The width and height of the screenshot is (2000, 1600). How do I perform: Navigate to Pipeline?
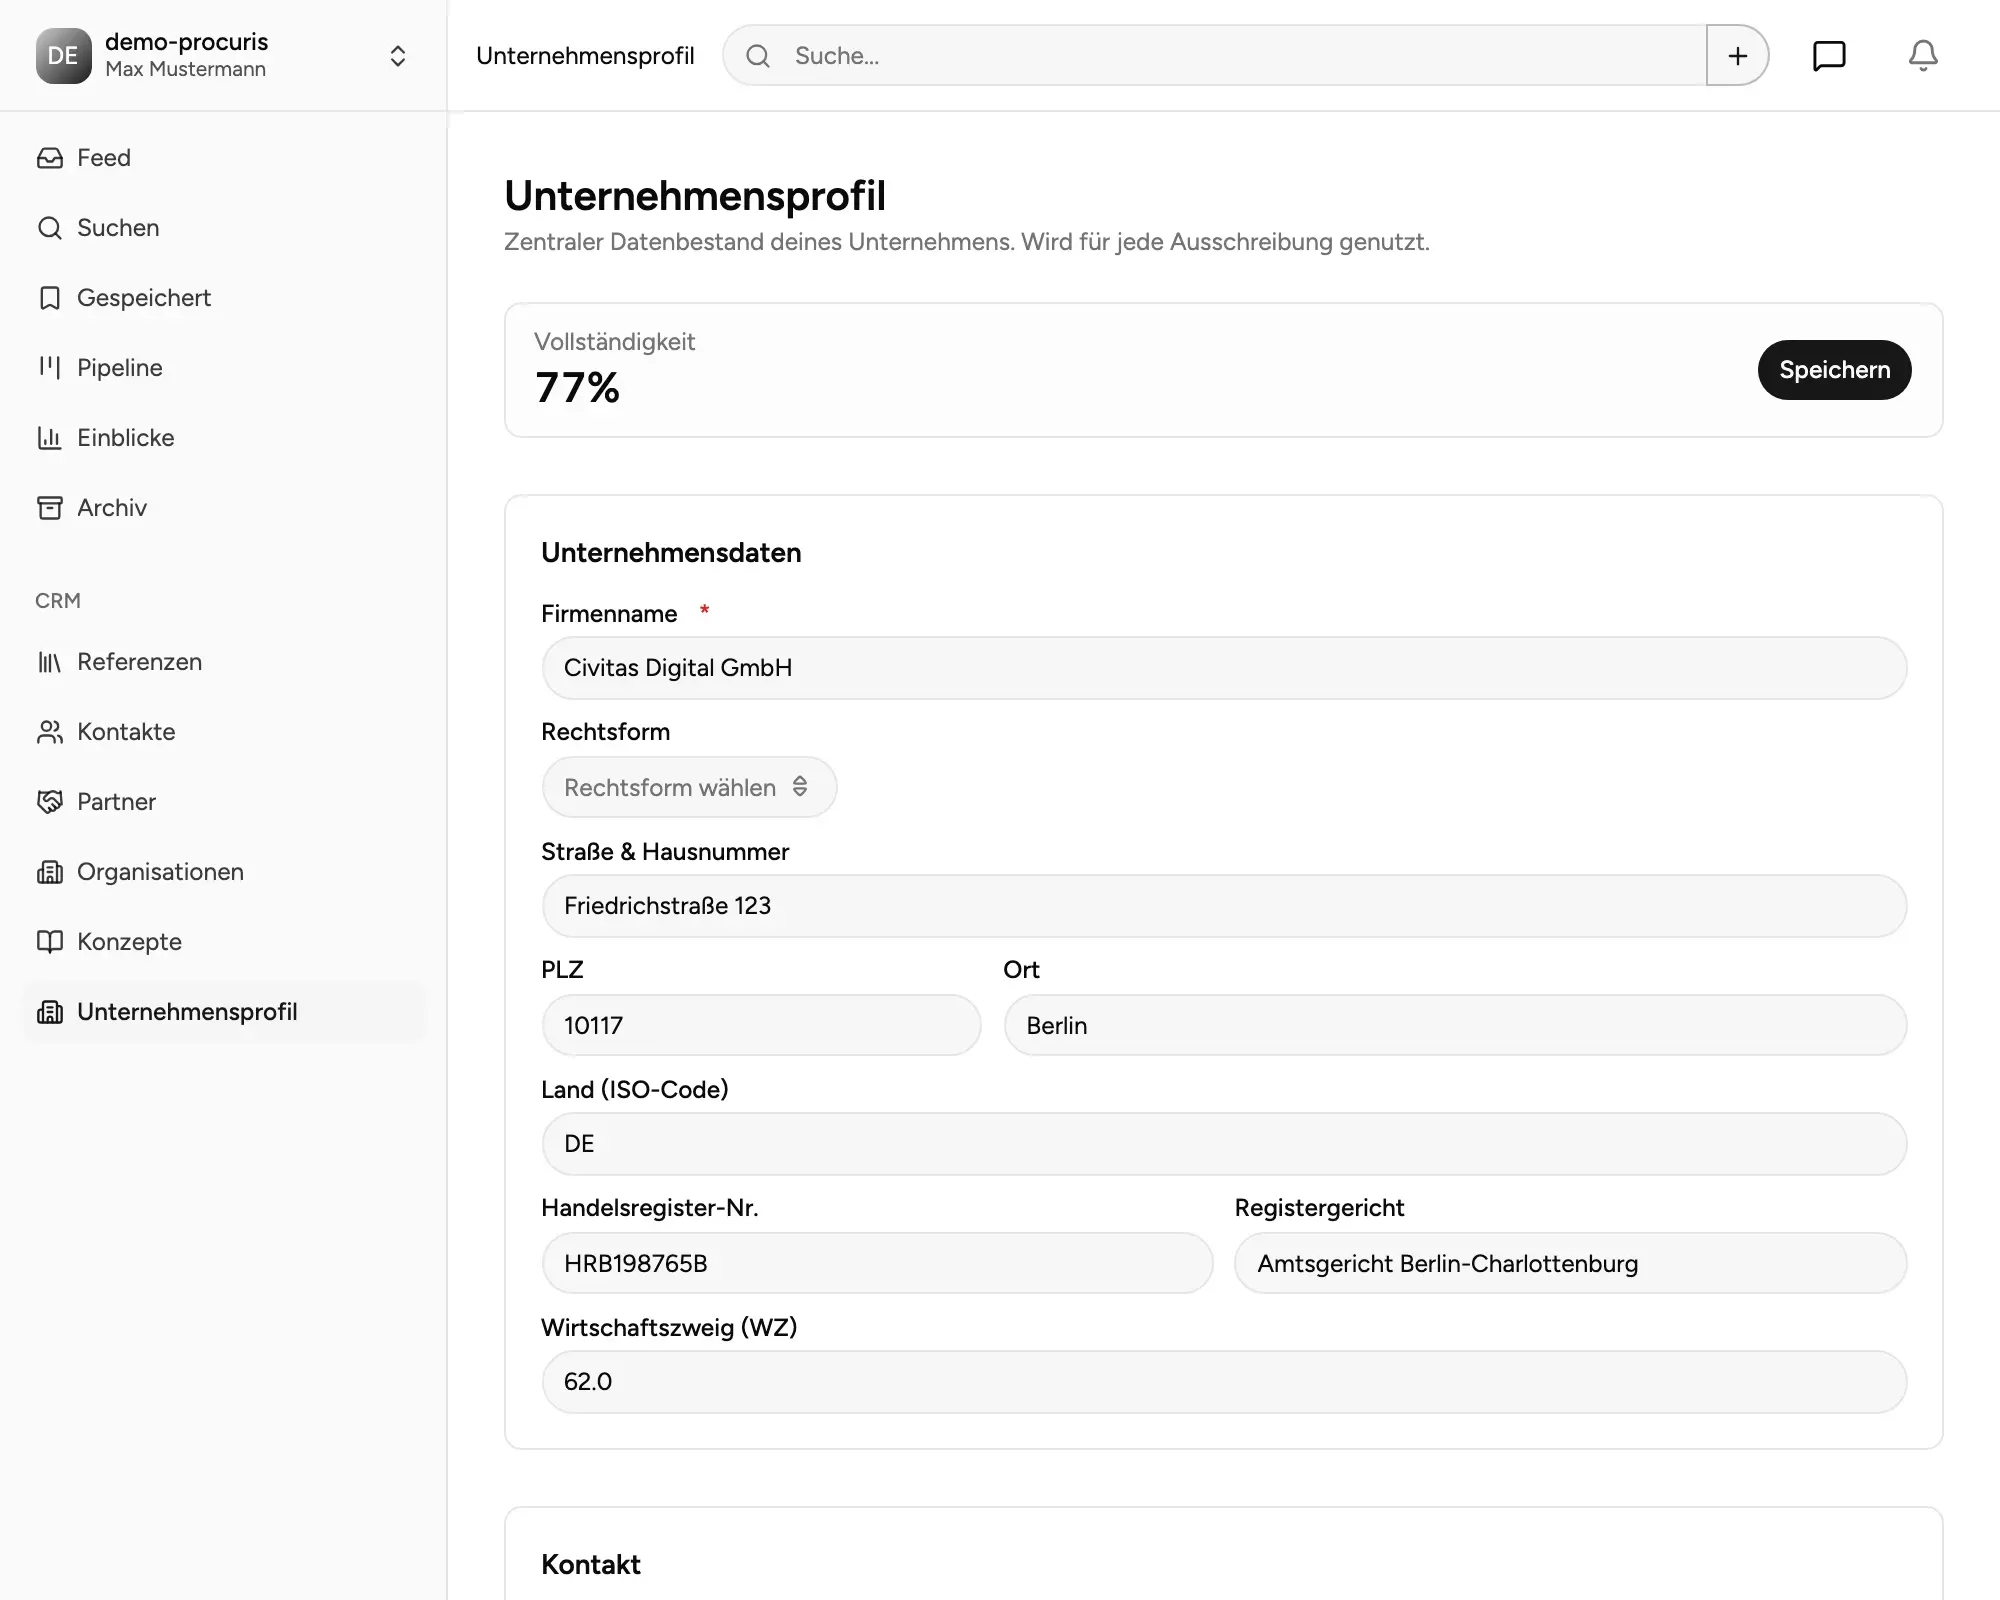tap(224, 368)
